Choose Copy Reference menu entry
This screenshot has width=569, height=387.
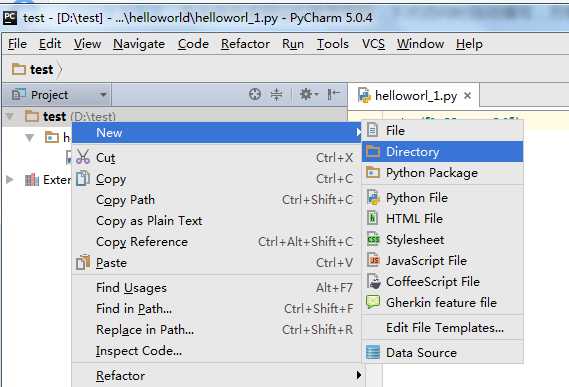[x=216, y=242]
